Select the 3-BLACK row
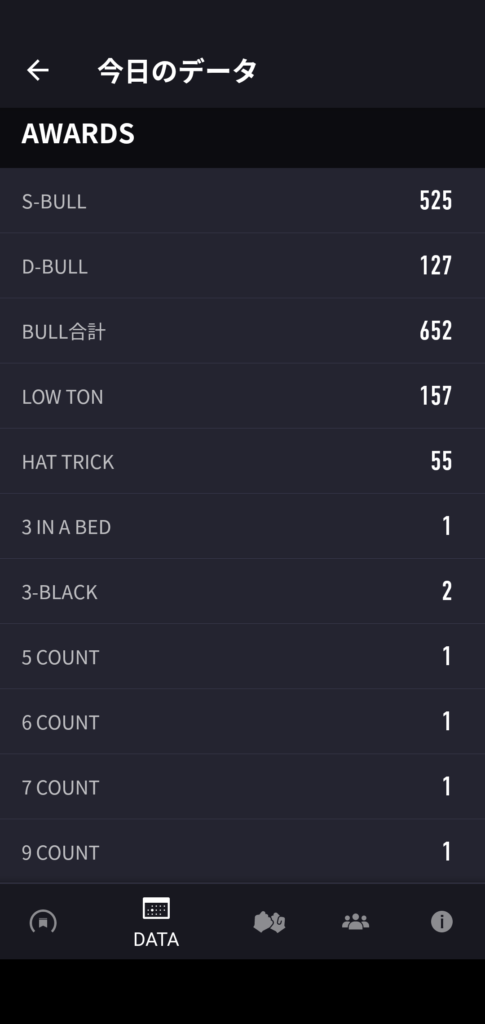Image resolution: width=485 pixels, height=1024 pixels. [x=242, y=592]
